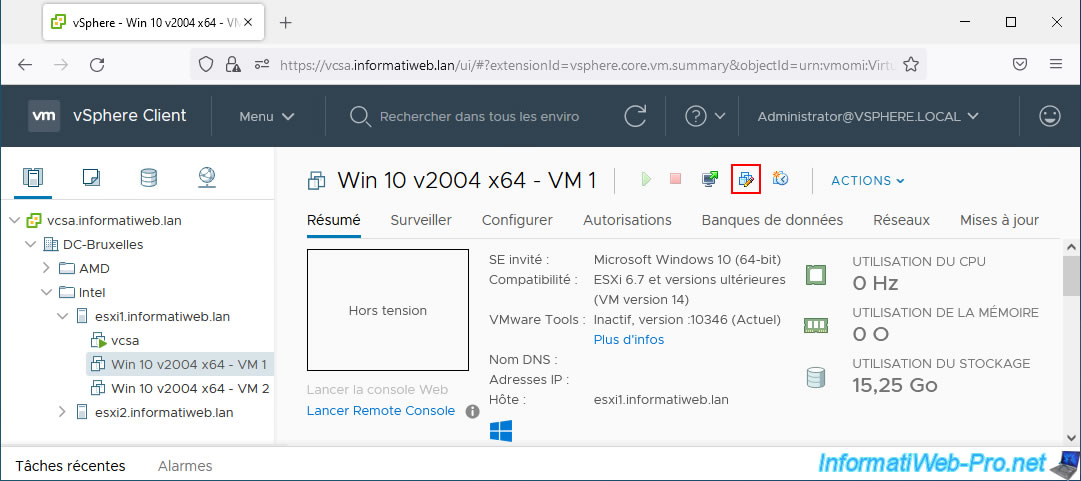
Task: Open the Storage inventory view icon
Action: point(148,178)
